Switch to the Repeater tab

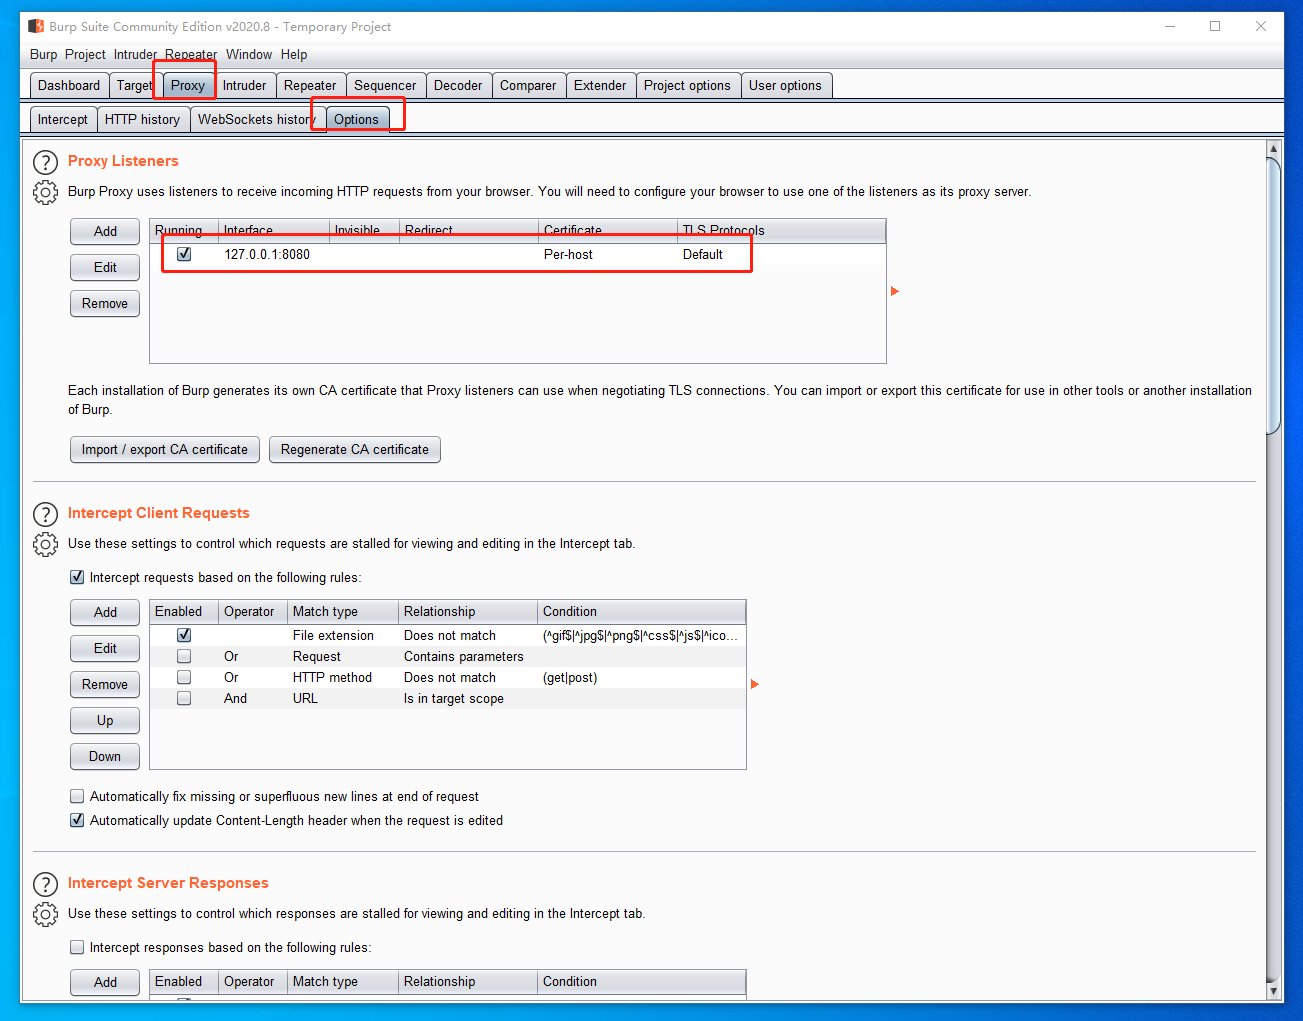[310, 85]
